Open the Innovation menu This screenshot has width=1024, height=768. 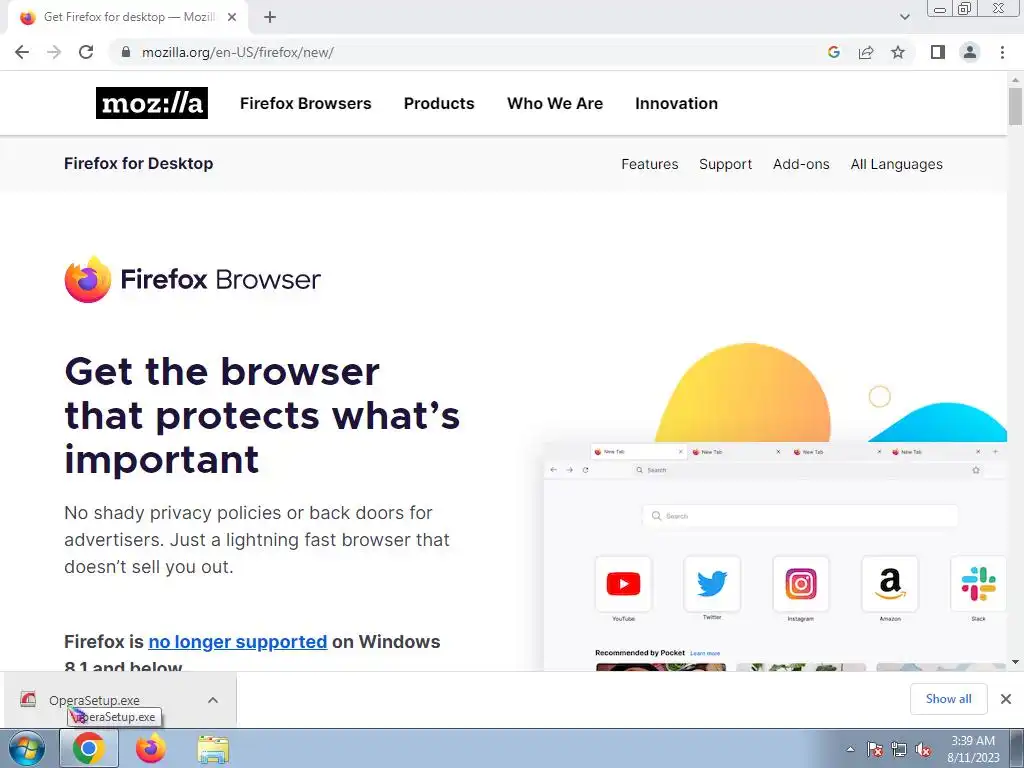click(677, 103)
